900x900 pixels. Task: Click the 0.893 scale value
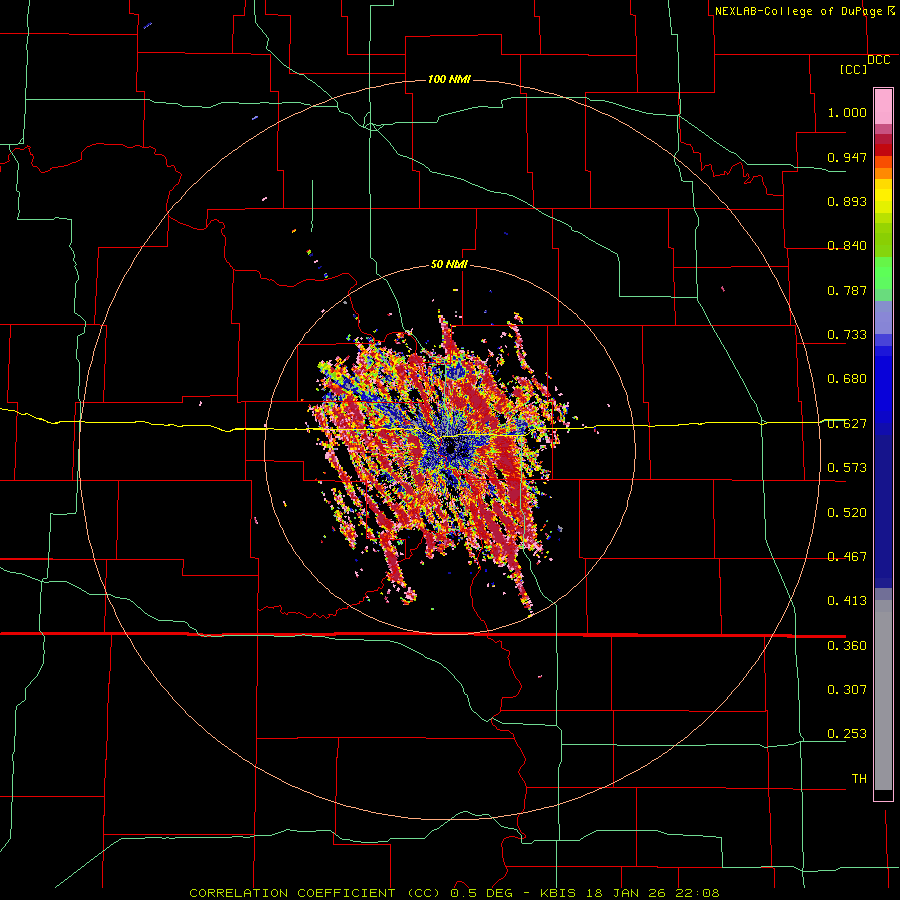click(847, 201)
